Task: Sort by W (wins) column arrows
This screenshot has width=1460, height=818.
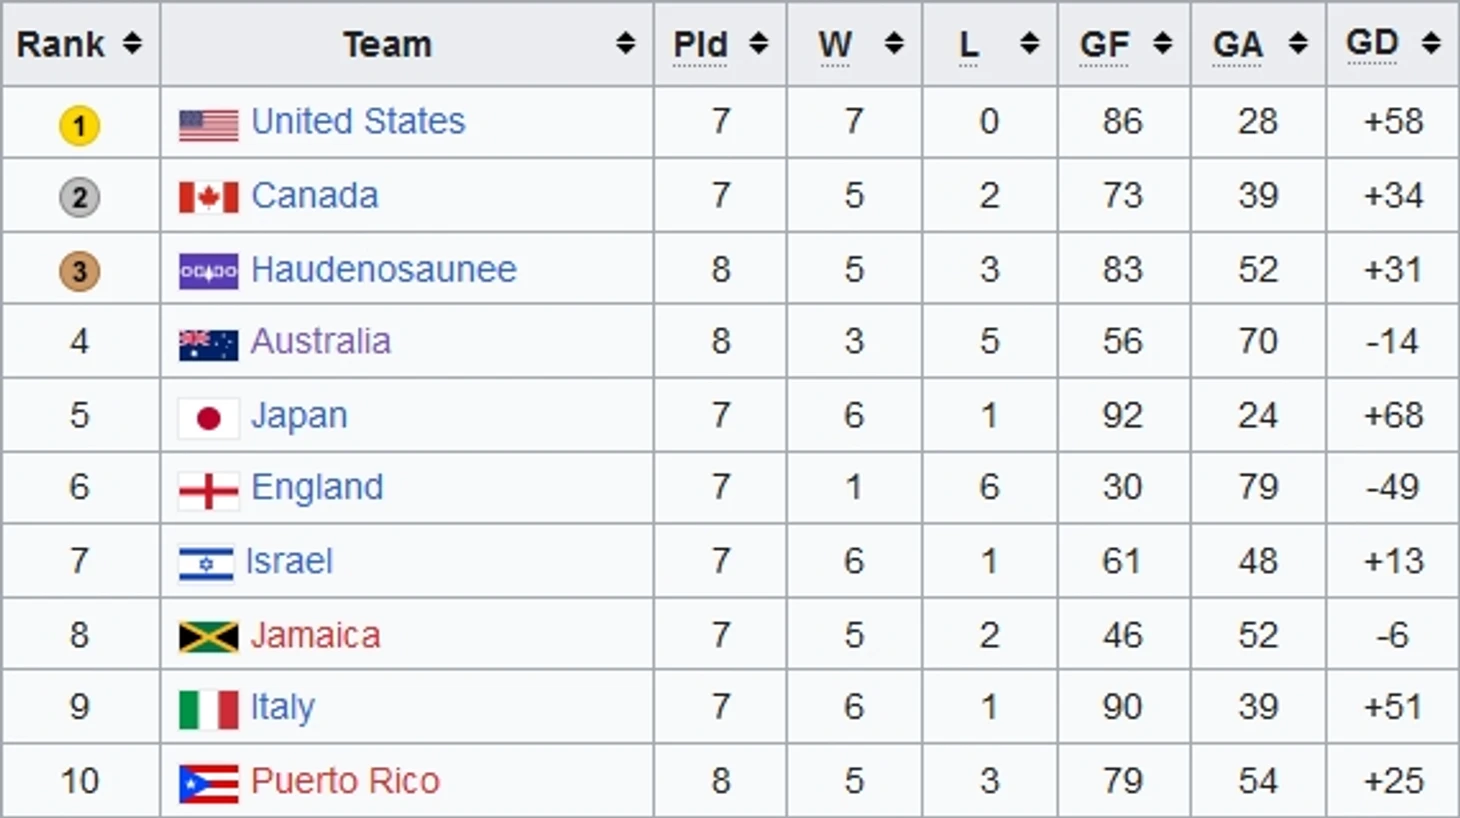Action: pyautogui.click(x=894, y=44)
